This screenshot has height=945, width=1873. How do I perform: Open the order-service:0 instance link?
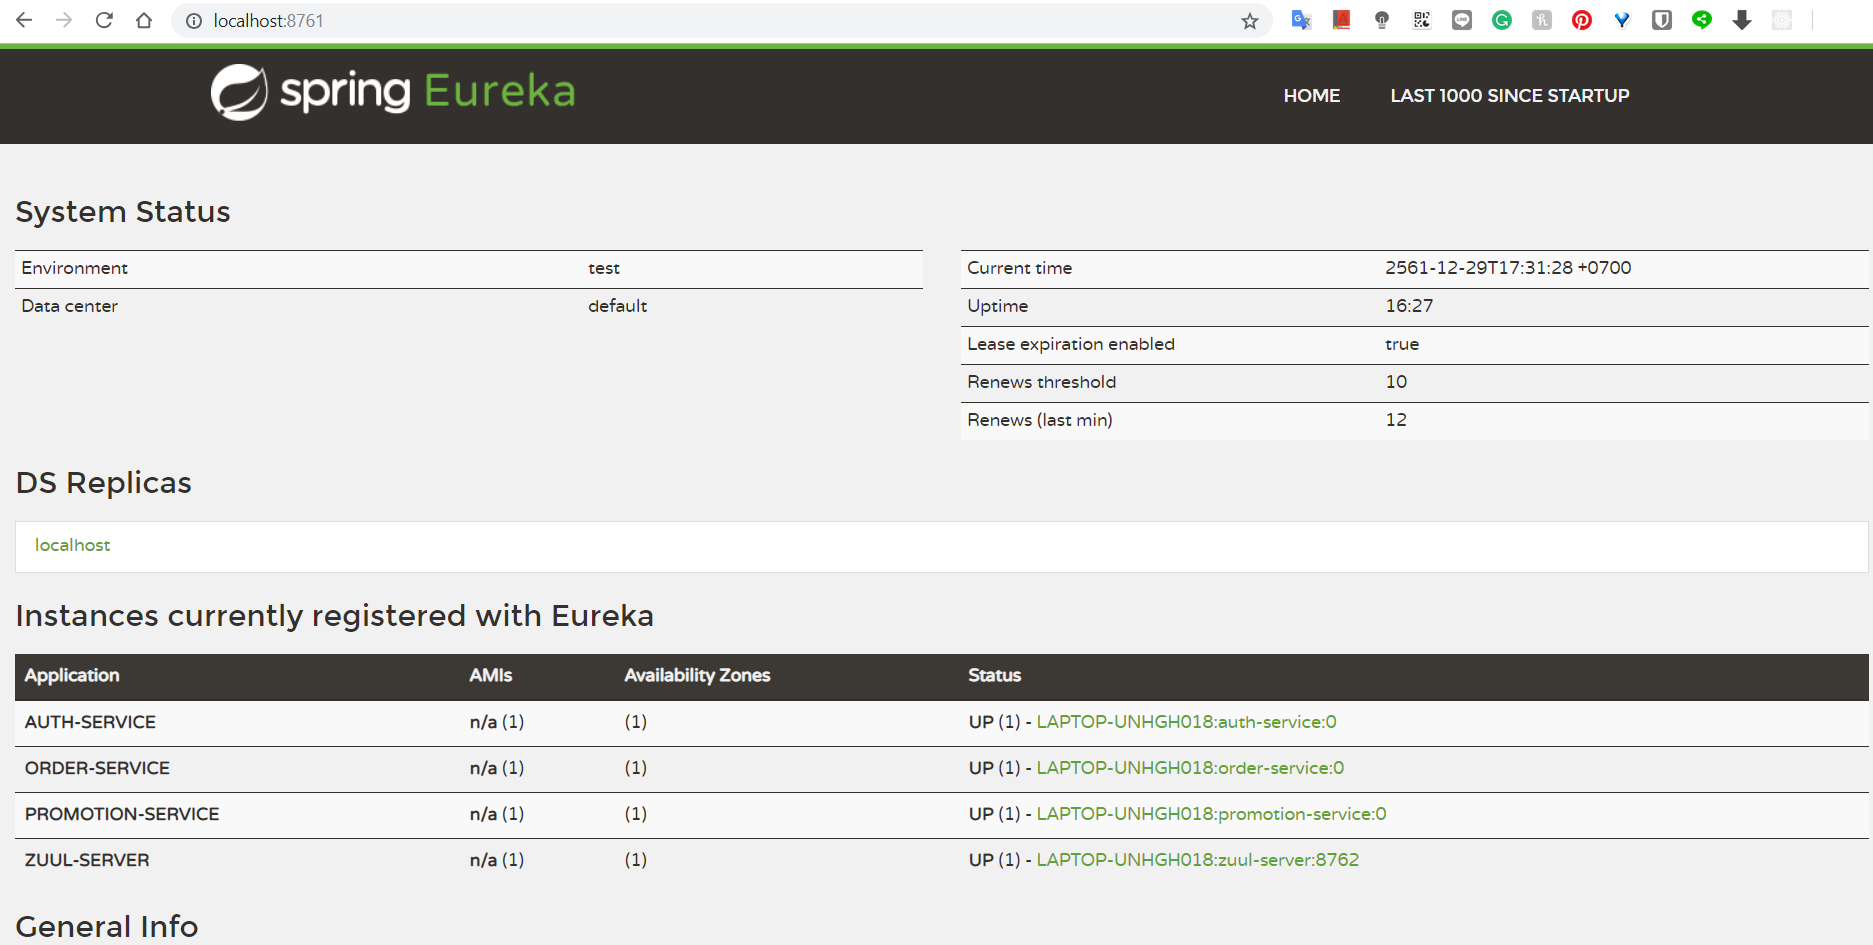coord(1190,768)
